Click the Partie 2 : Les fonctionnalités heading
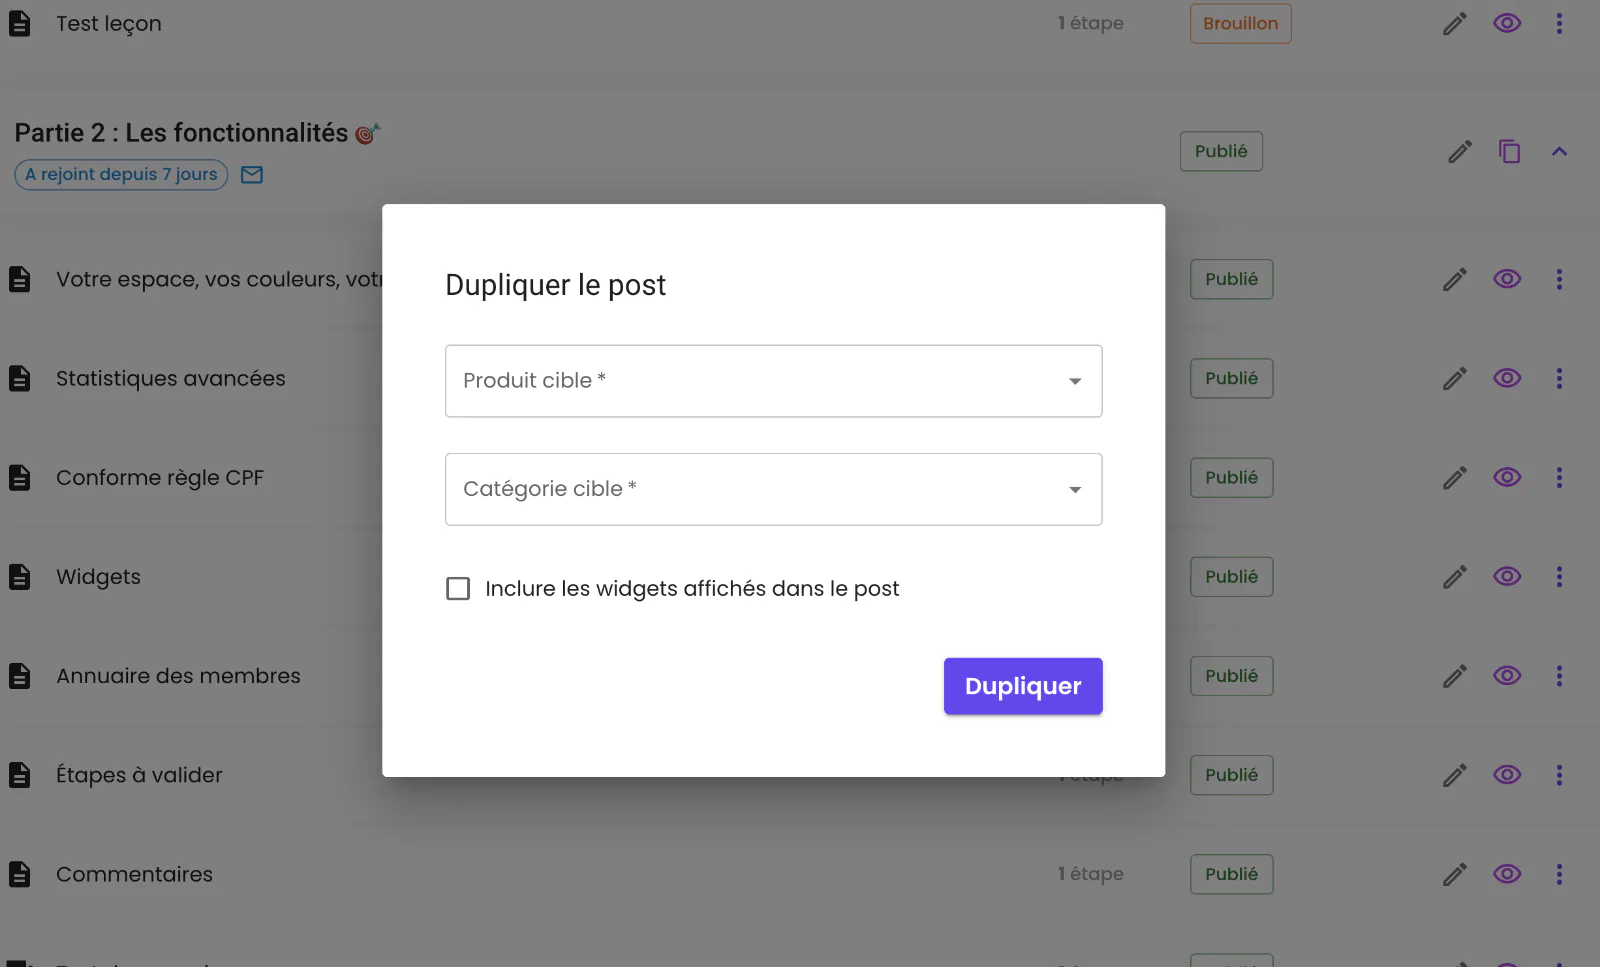The image size is (1600, 967). 181,133
